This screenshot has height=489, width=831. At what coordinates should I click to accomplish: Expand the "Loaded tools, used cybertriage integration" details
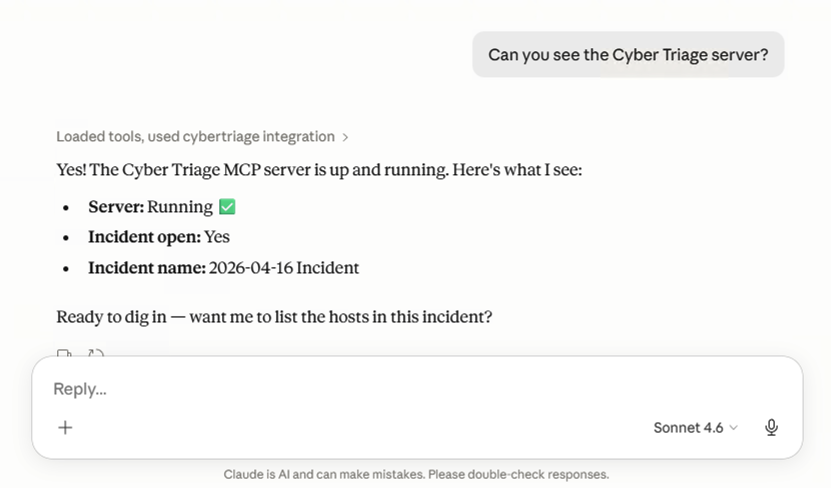195,137
